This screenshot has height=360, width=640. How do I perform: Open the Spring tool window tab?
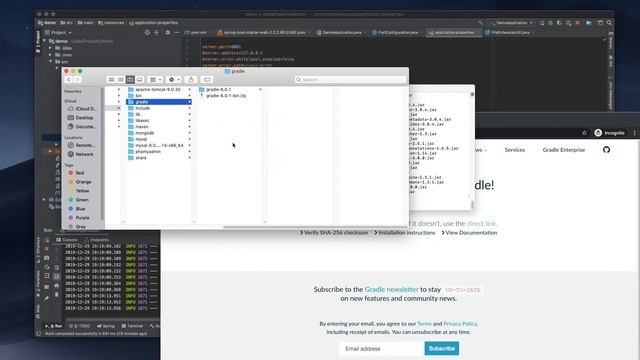tap(106, 326)
